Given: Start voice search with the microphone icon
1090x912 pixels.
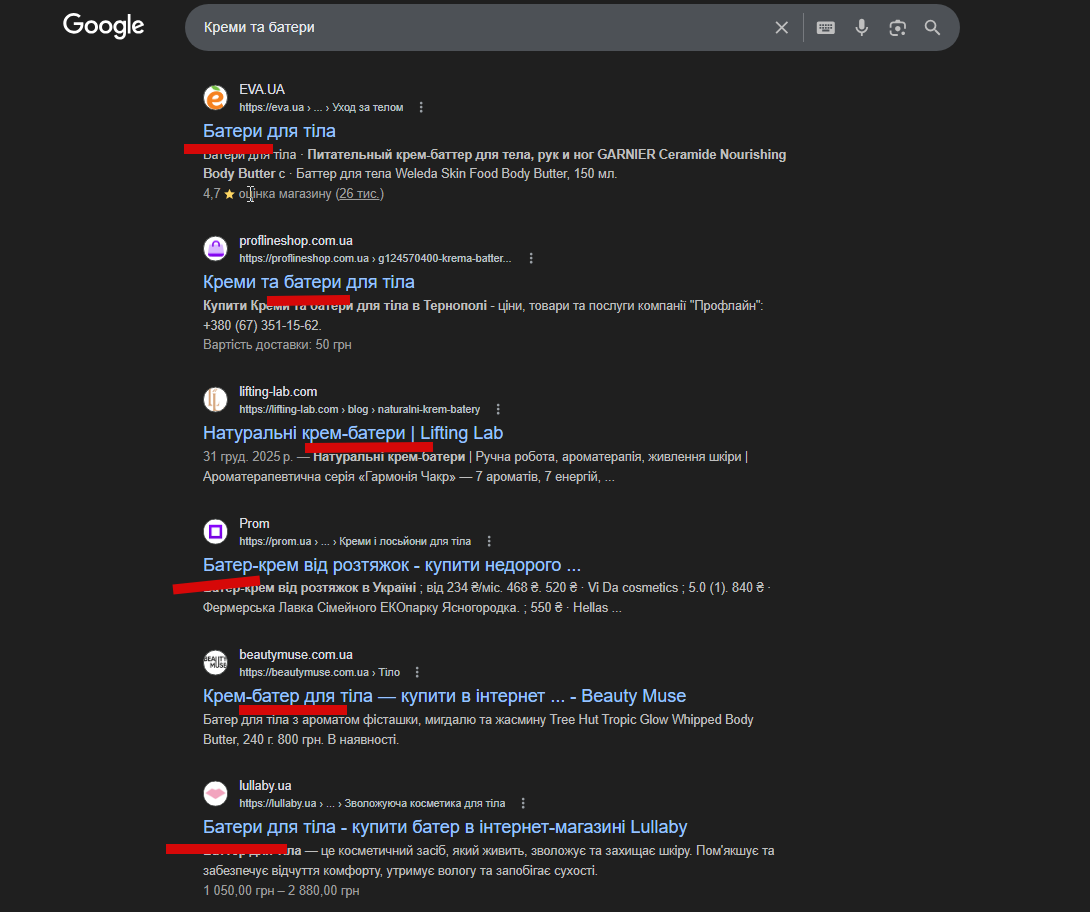Looking at the screenshot, I should point(861,28).
